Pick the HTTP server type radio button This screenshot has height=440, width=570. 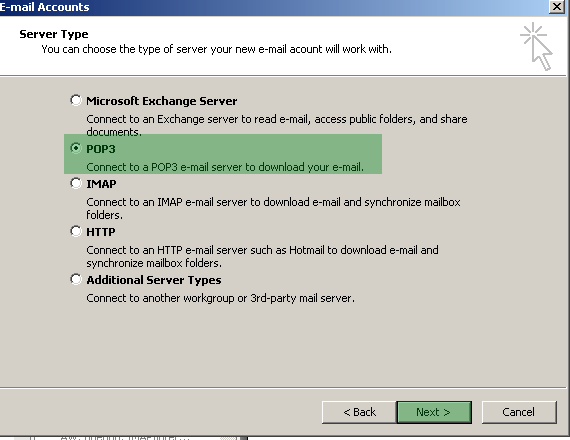coord(76,231)
